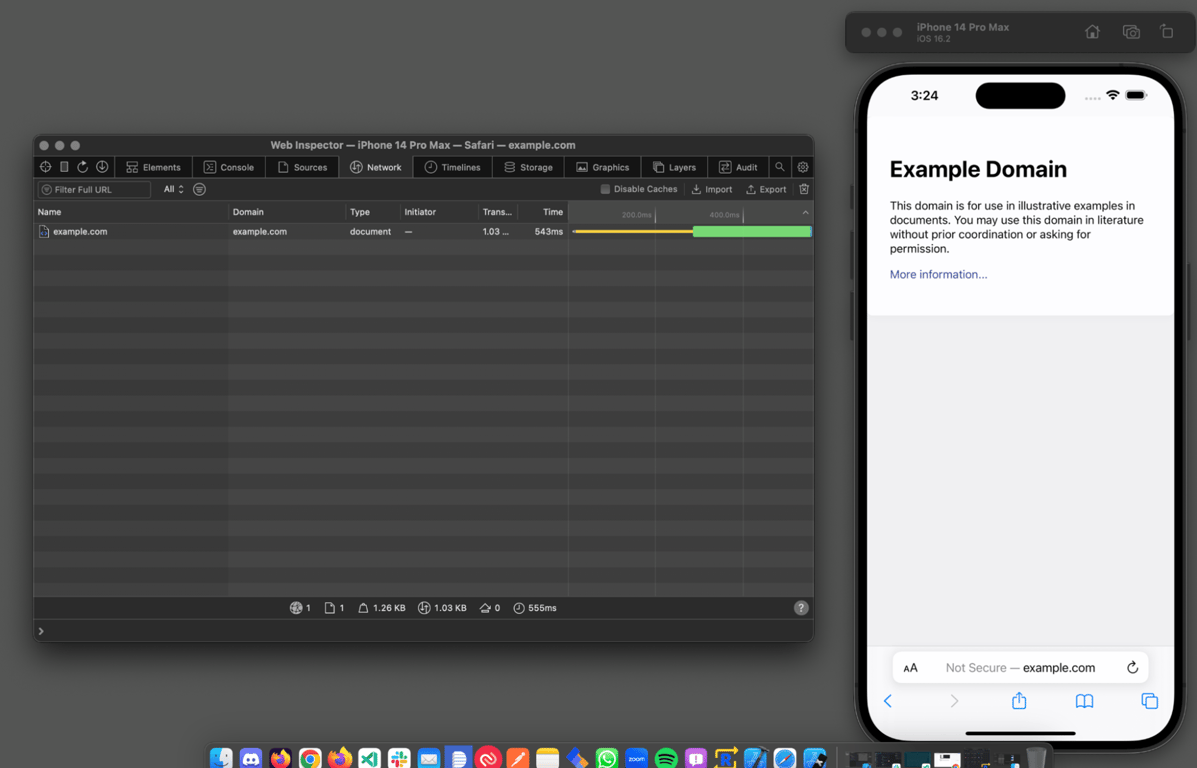1197x768 pixels.
Task: Click the green waterfall bar for example.com
Action: click(752, 231)
